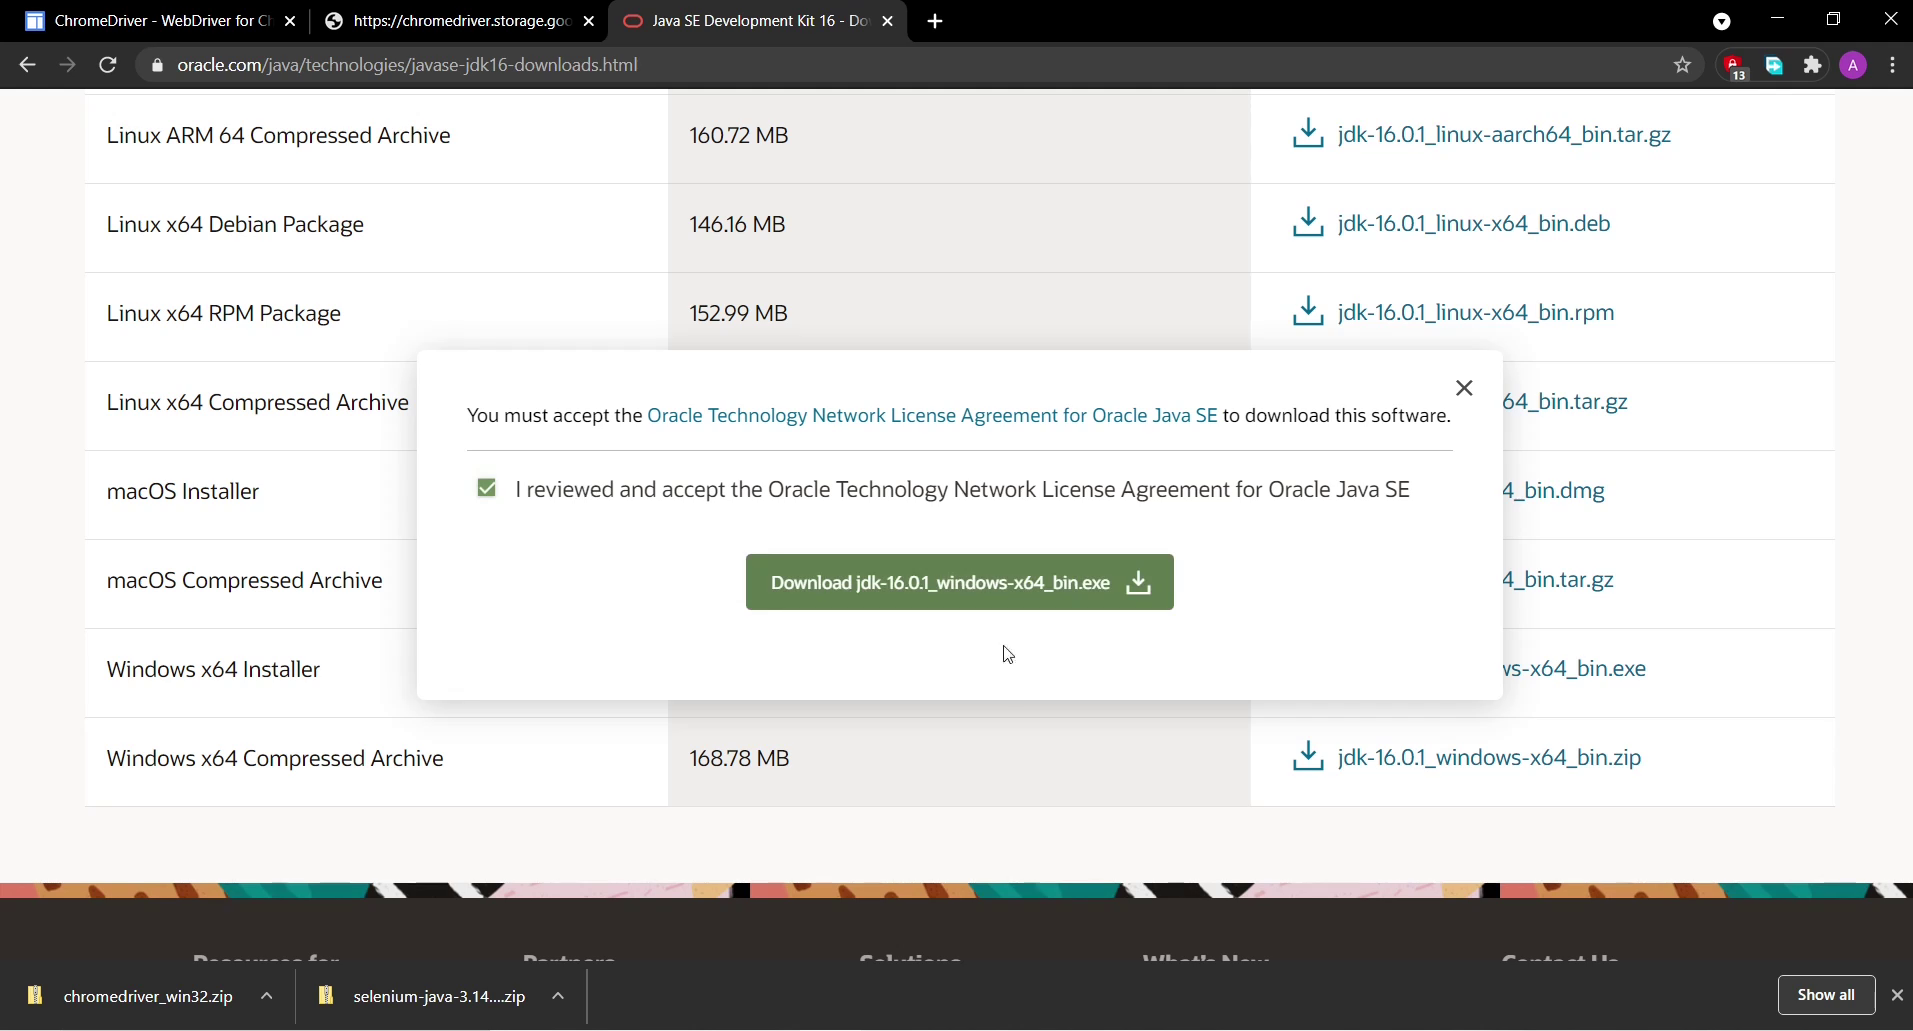Close the license agreement dialog
The width and height of the screenshot is (1913, 1031).
[x=1465, y=388]
